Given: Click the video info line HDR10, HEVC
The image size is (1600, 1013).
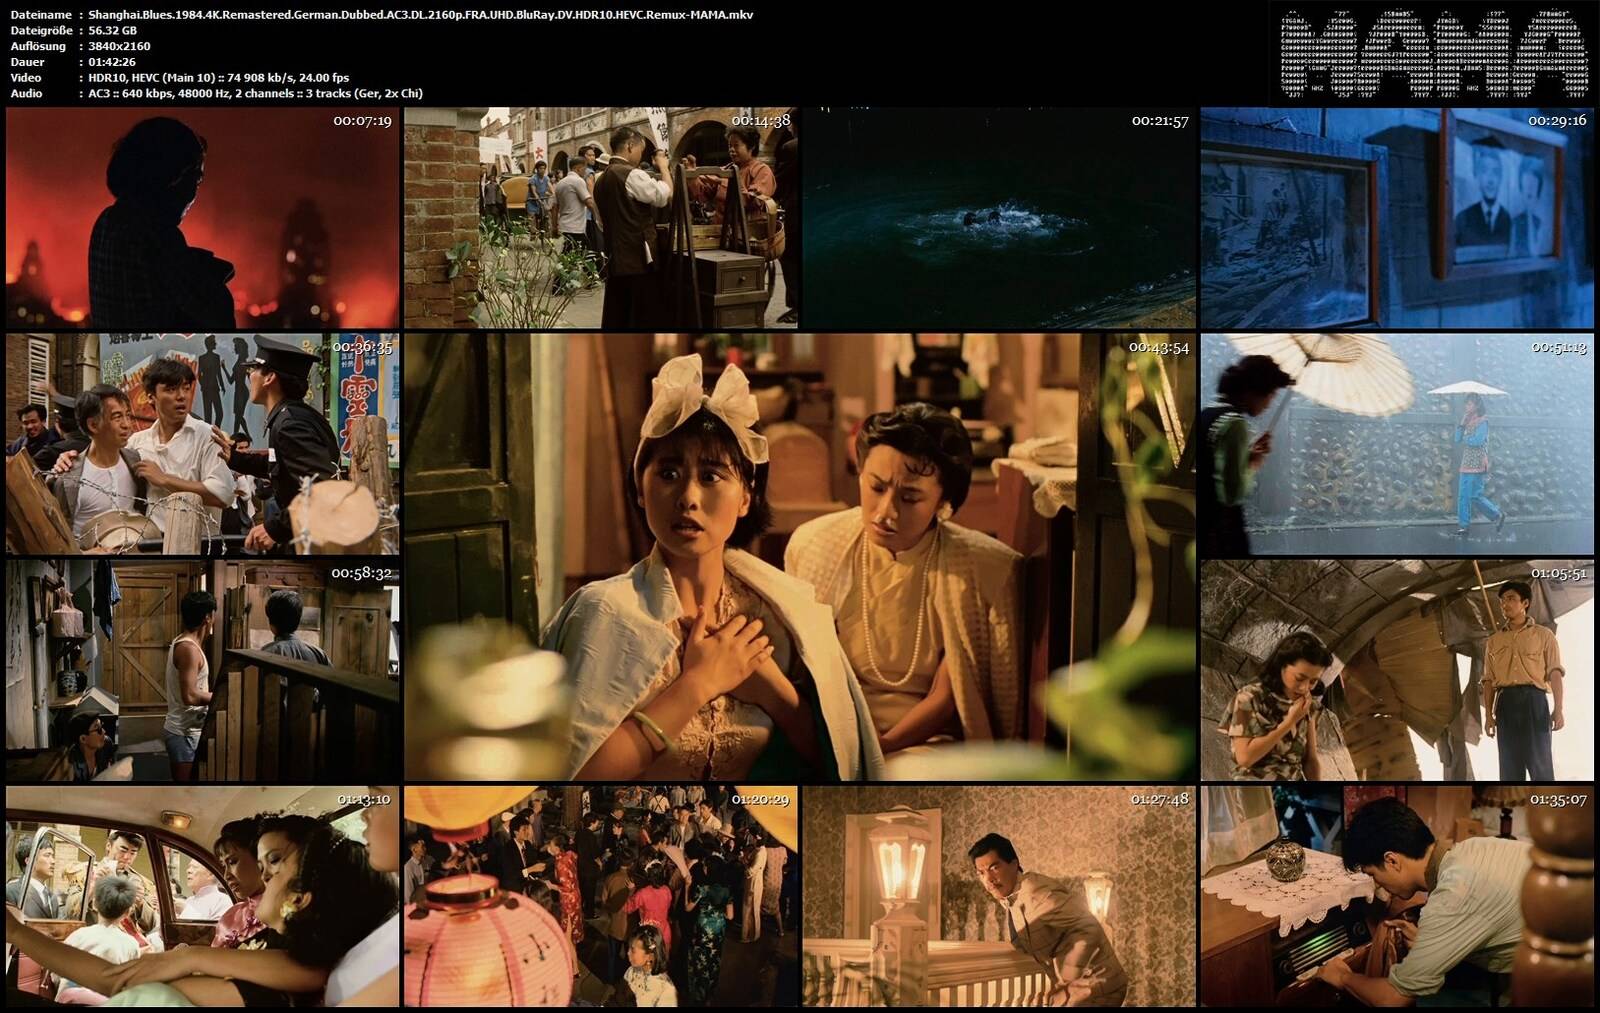Looking at the screenshot, I should [219, 78].
